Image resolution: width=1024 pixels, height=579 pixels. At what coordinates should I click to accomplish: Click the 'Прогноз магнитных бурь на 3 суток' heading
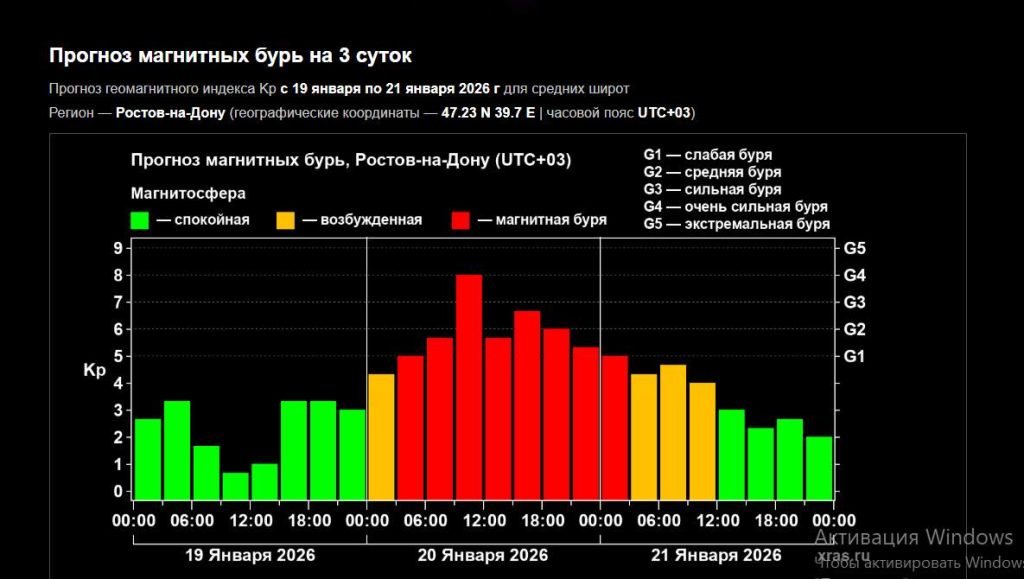point(230,56)
